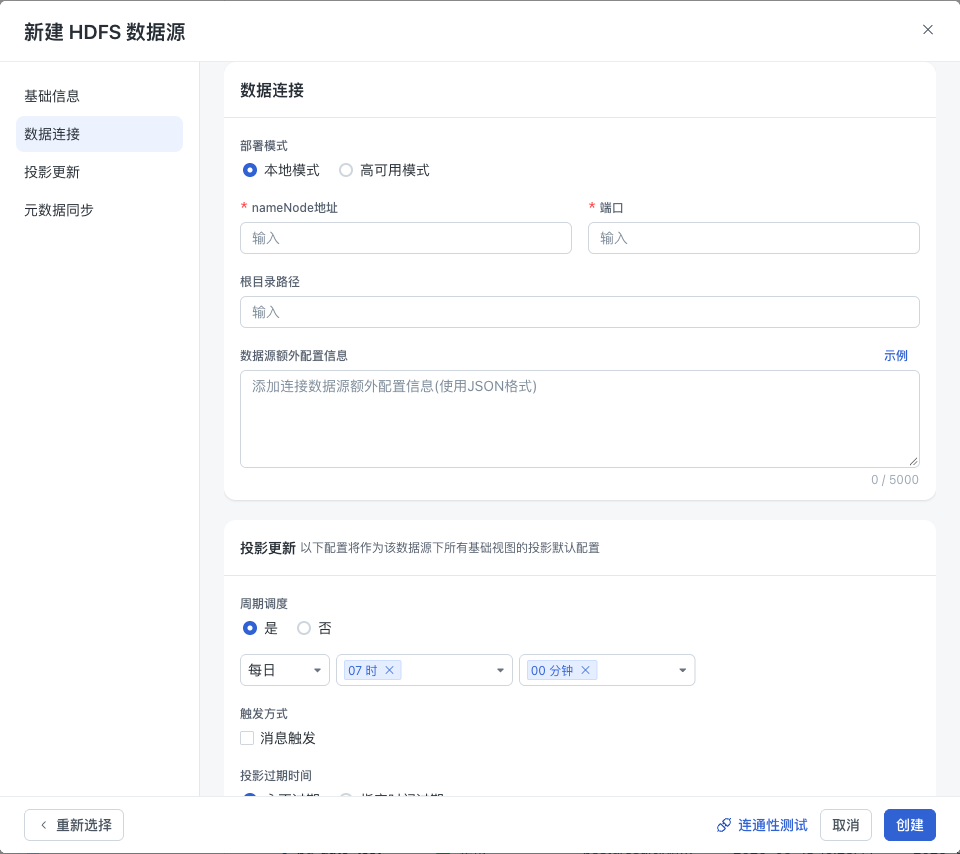Expand the hour selector dropdown arrow

(x=500, y=670)
